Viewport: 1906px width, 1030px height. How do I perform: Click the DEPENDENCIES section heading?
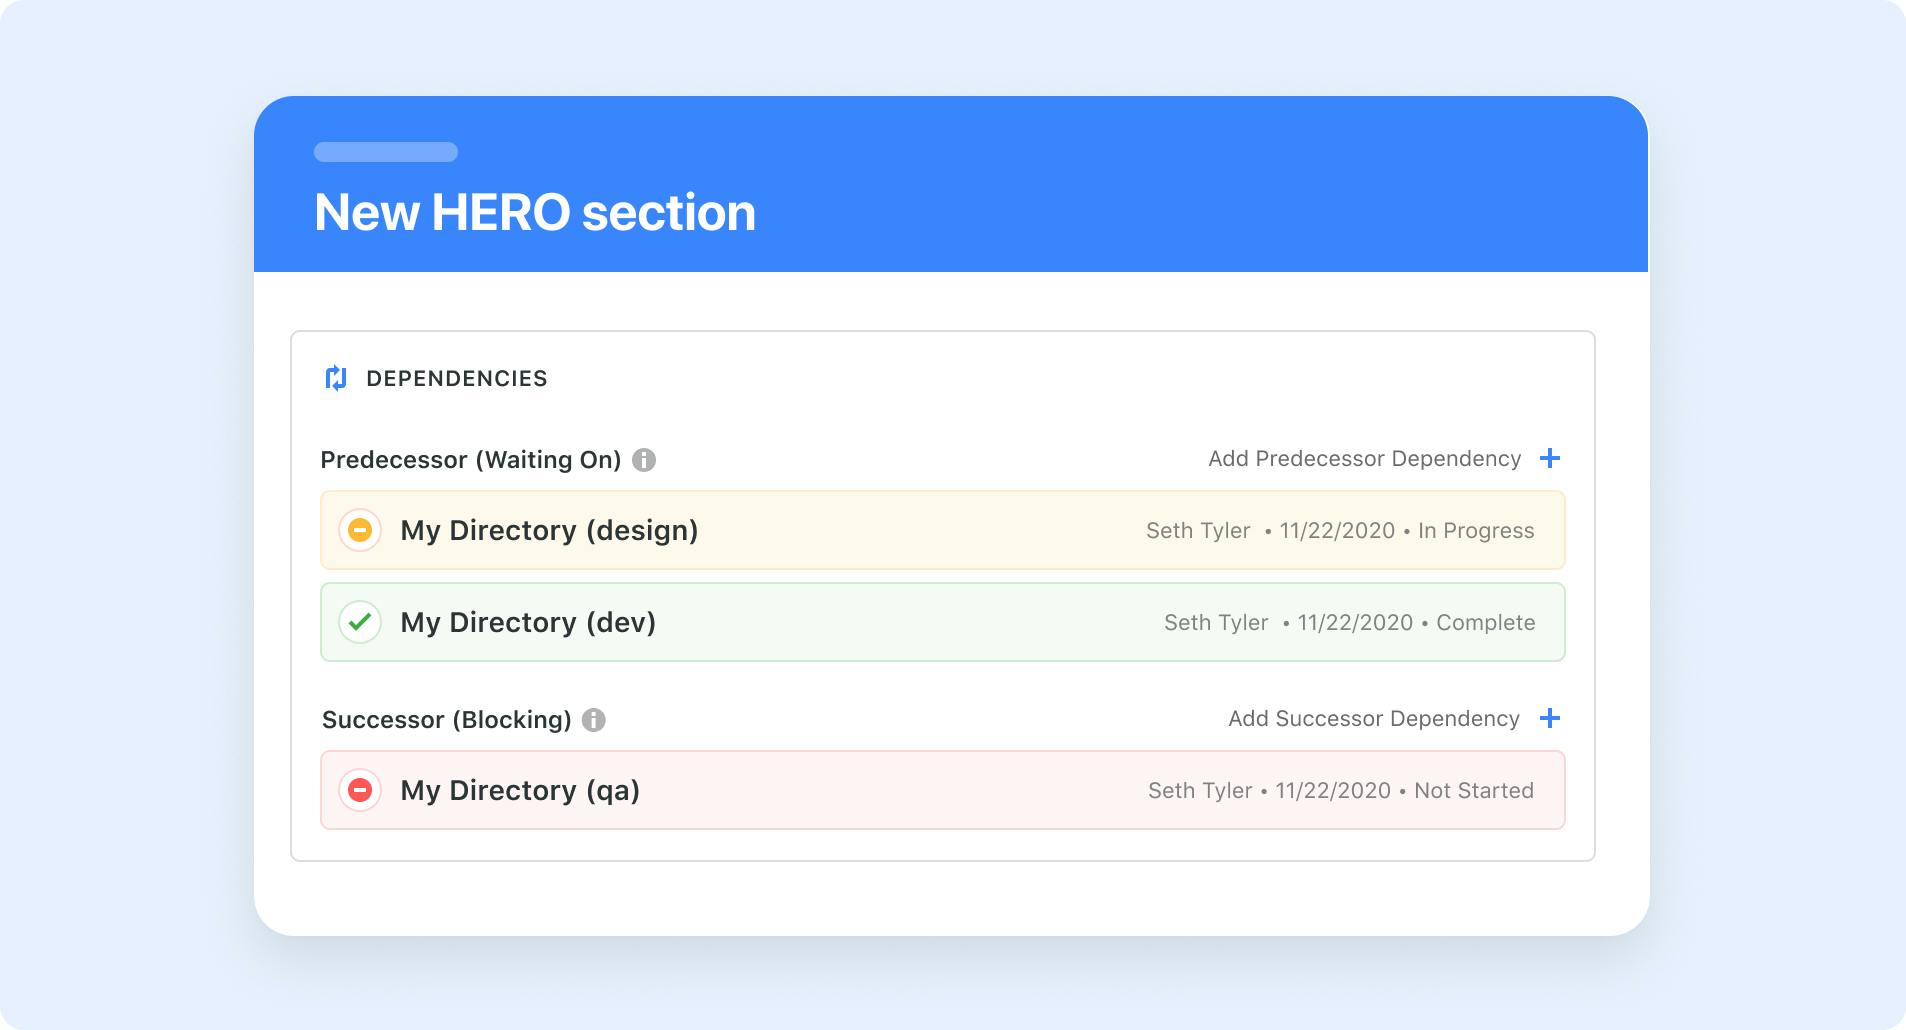click(x=457, y=378)
